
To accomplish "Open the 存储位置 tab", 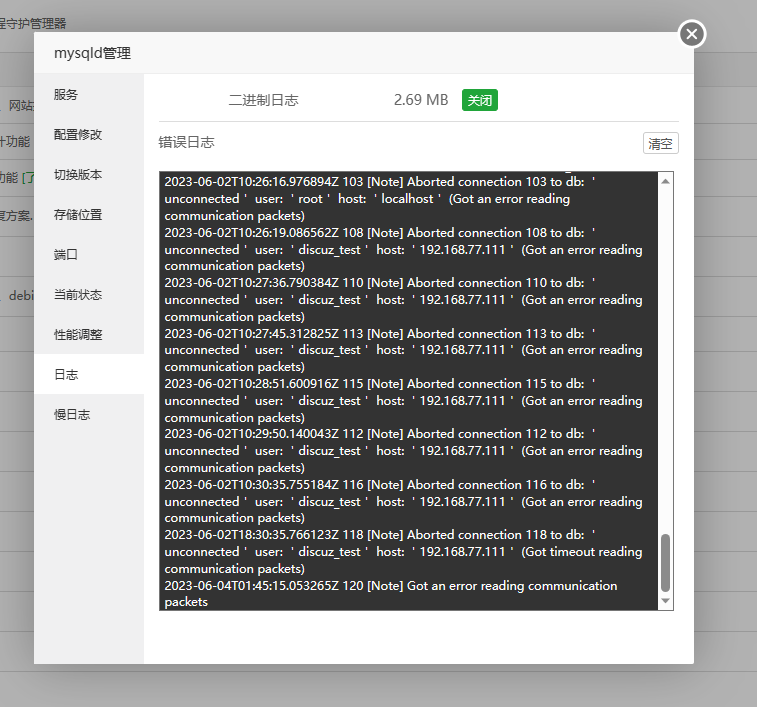I will pyautogui.click(x=89, y=214).
